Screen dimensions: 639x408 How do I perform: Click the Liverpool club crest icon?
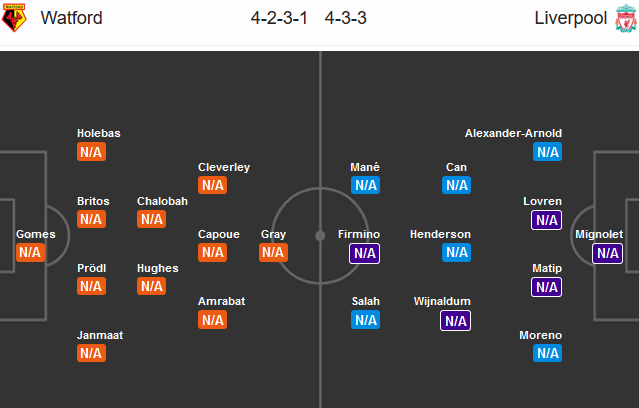point(626,18)
